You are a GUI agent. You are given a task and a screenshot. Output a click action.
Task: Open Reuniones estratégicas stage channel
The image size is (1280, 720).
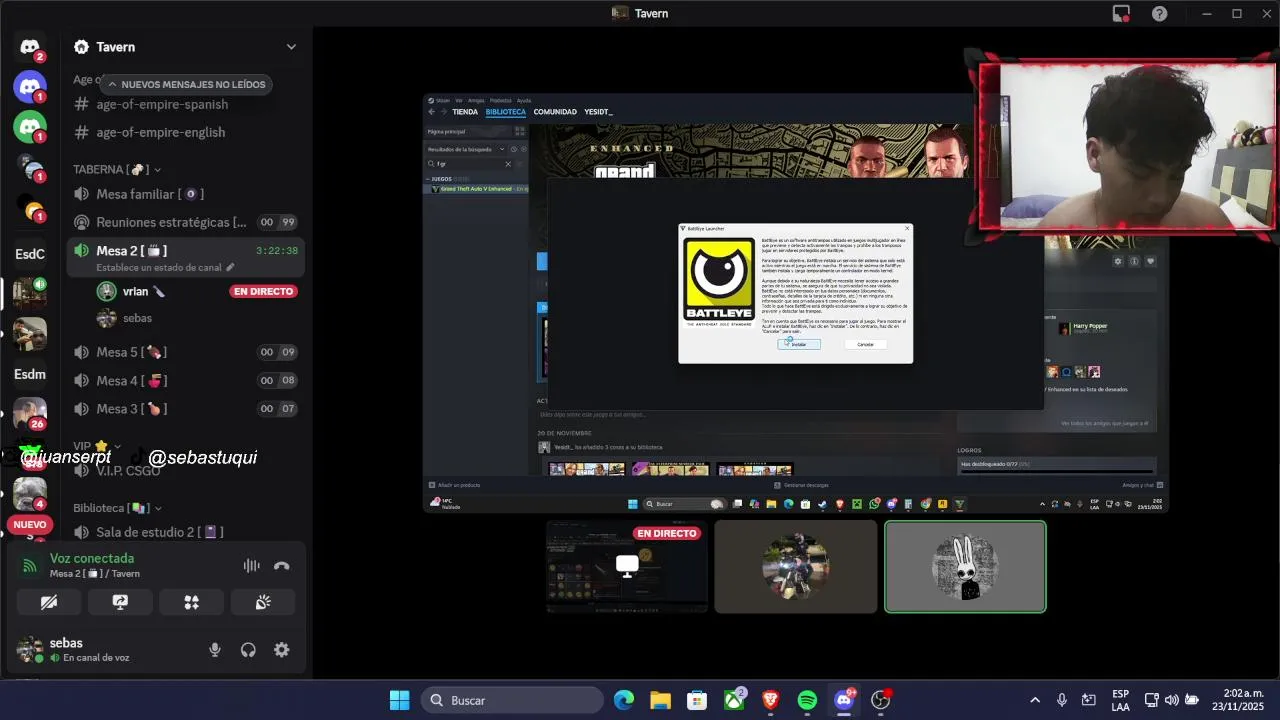(x=186, y=222)
